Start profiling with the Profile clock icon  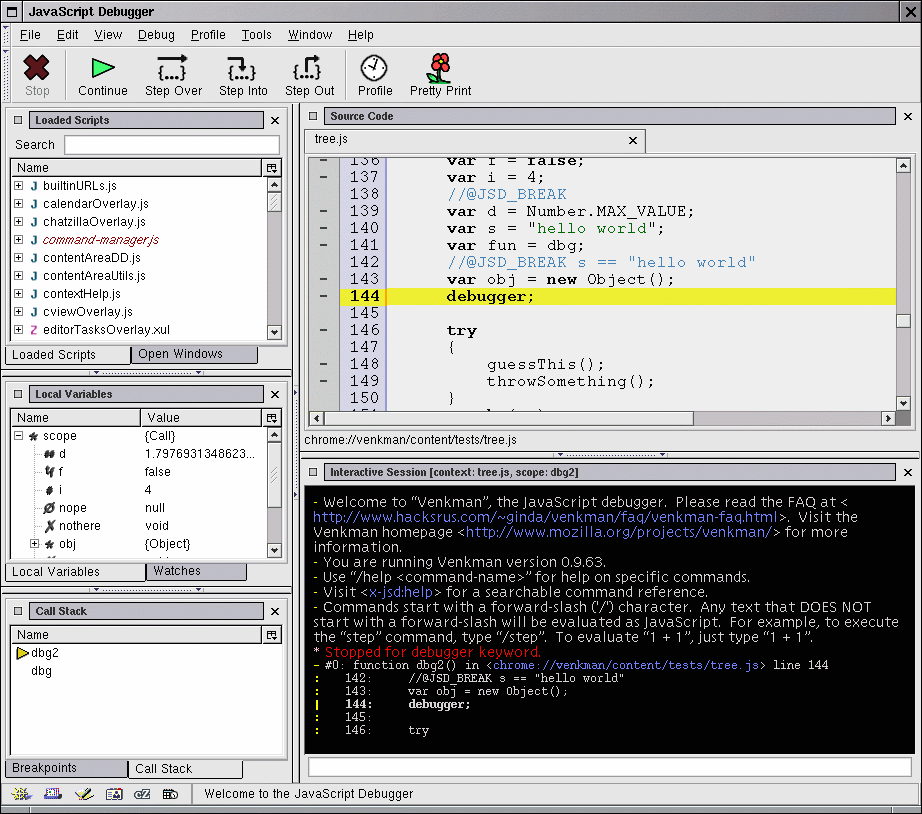tap(374, 68)
